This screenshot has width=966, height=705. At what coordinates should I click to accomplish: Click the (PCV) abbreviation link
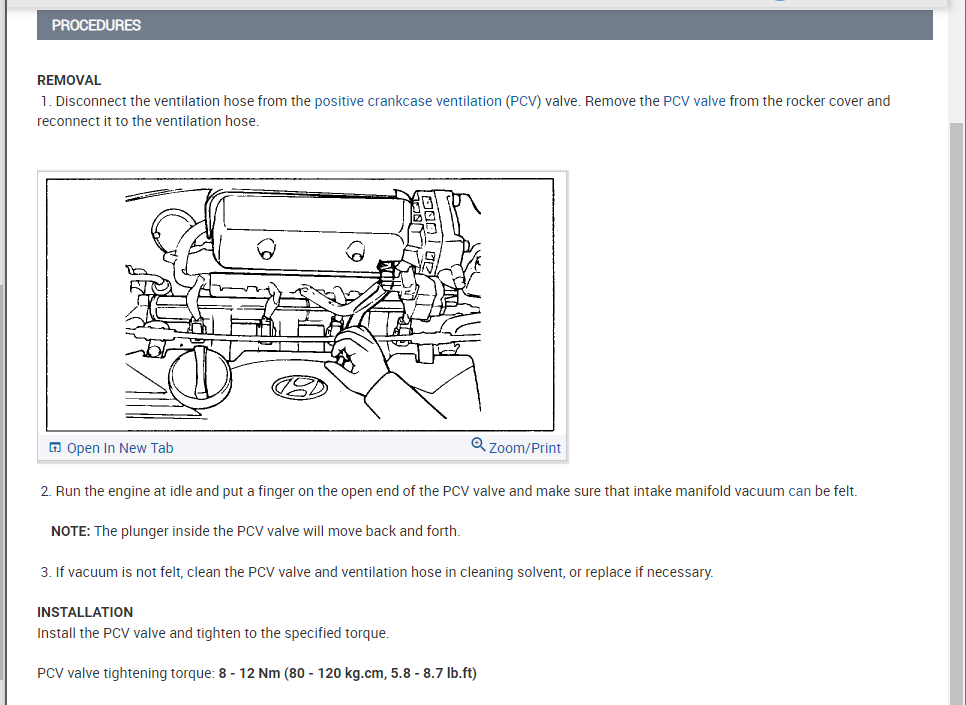pyautogui.click(x=523, y=101)
